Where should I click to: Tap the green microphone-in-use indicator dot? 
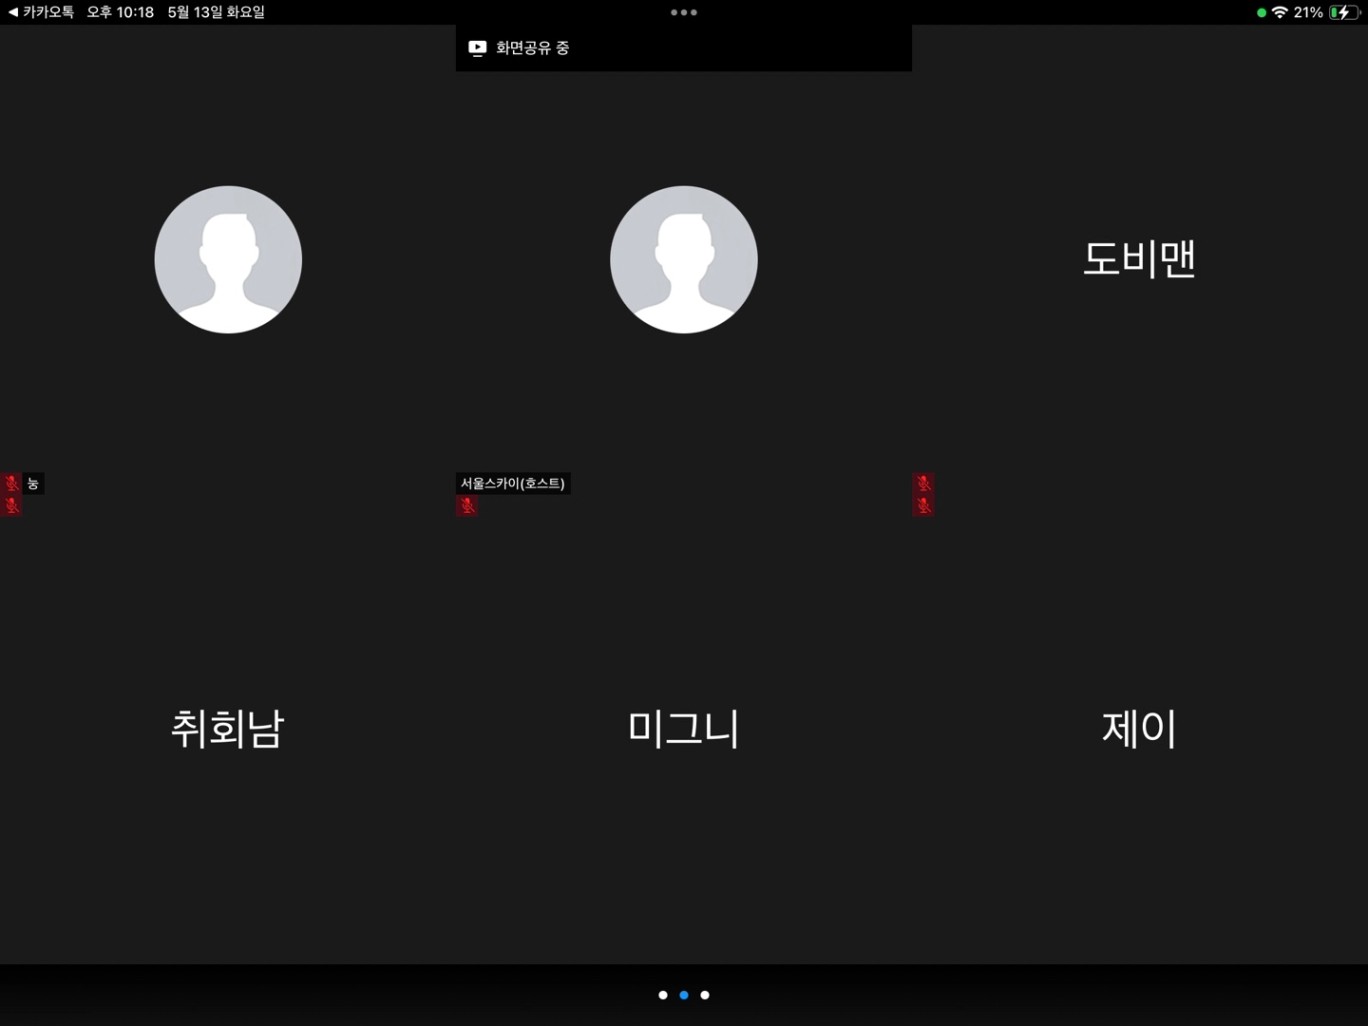(x=1261, y=13)
